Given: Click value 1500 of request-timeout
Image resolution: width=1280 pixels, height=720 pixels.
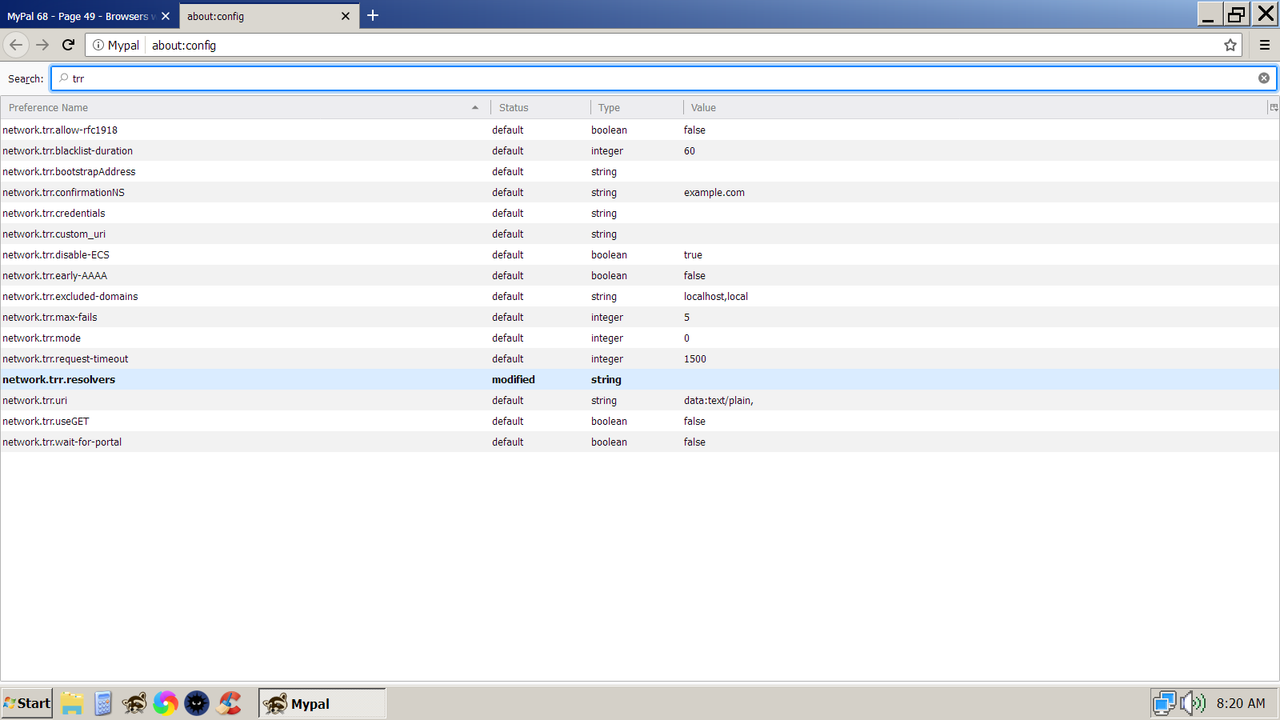Looking at the screenshot, I should coord(696,359).
